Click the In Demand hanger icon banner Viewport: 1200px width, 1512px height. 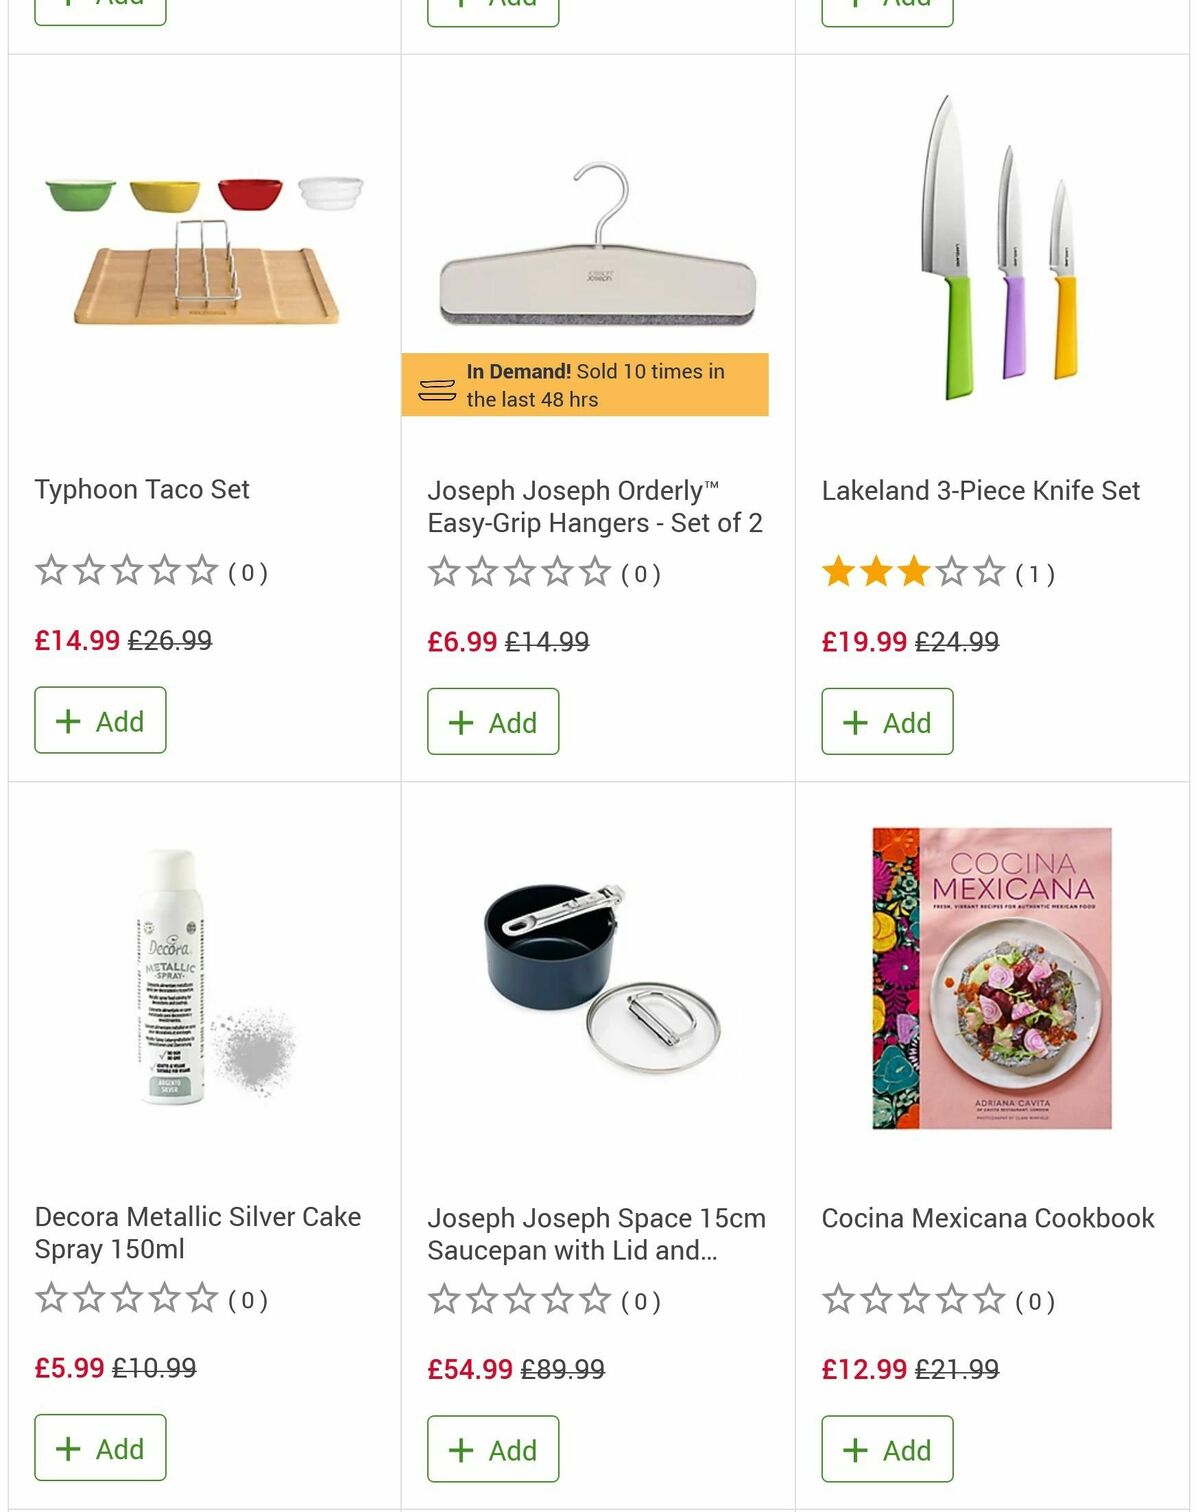tap(585, 385)
